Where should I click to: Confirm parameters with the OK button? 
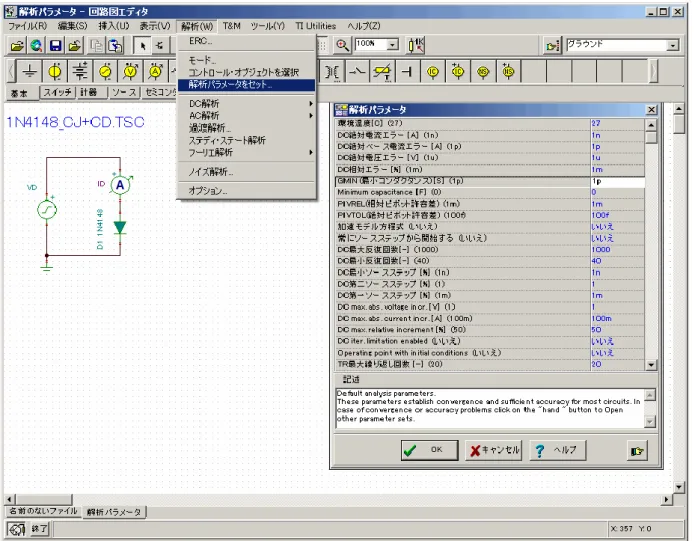pos(429,450)
